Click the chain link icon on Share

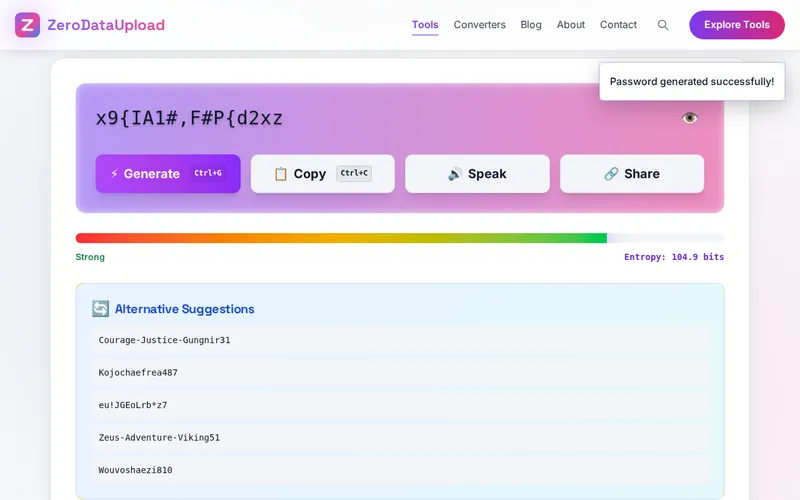[611, 174]
